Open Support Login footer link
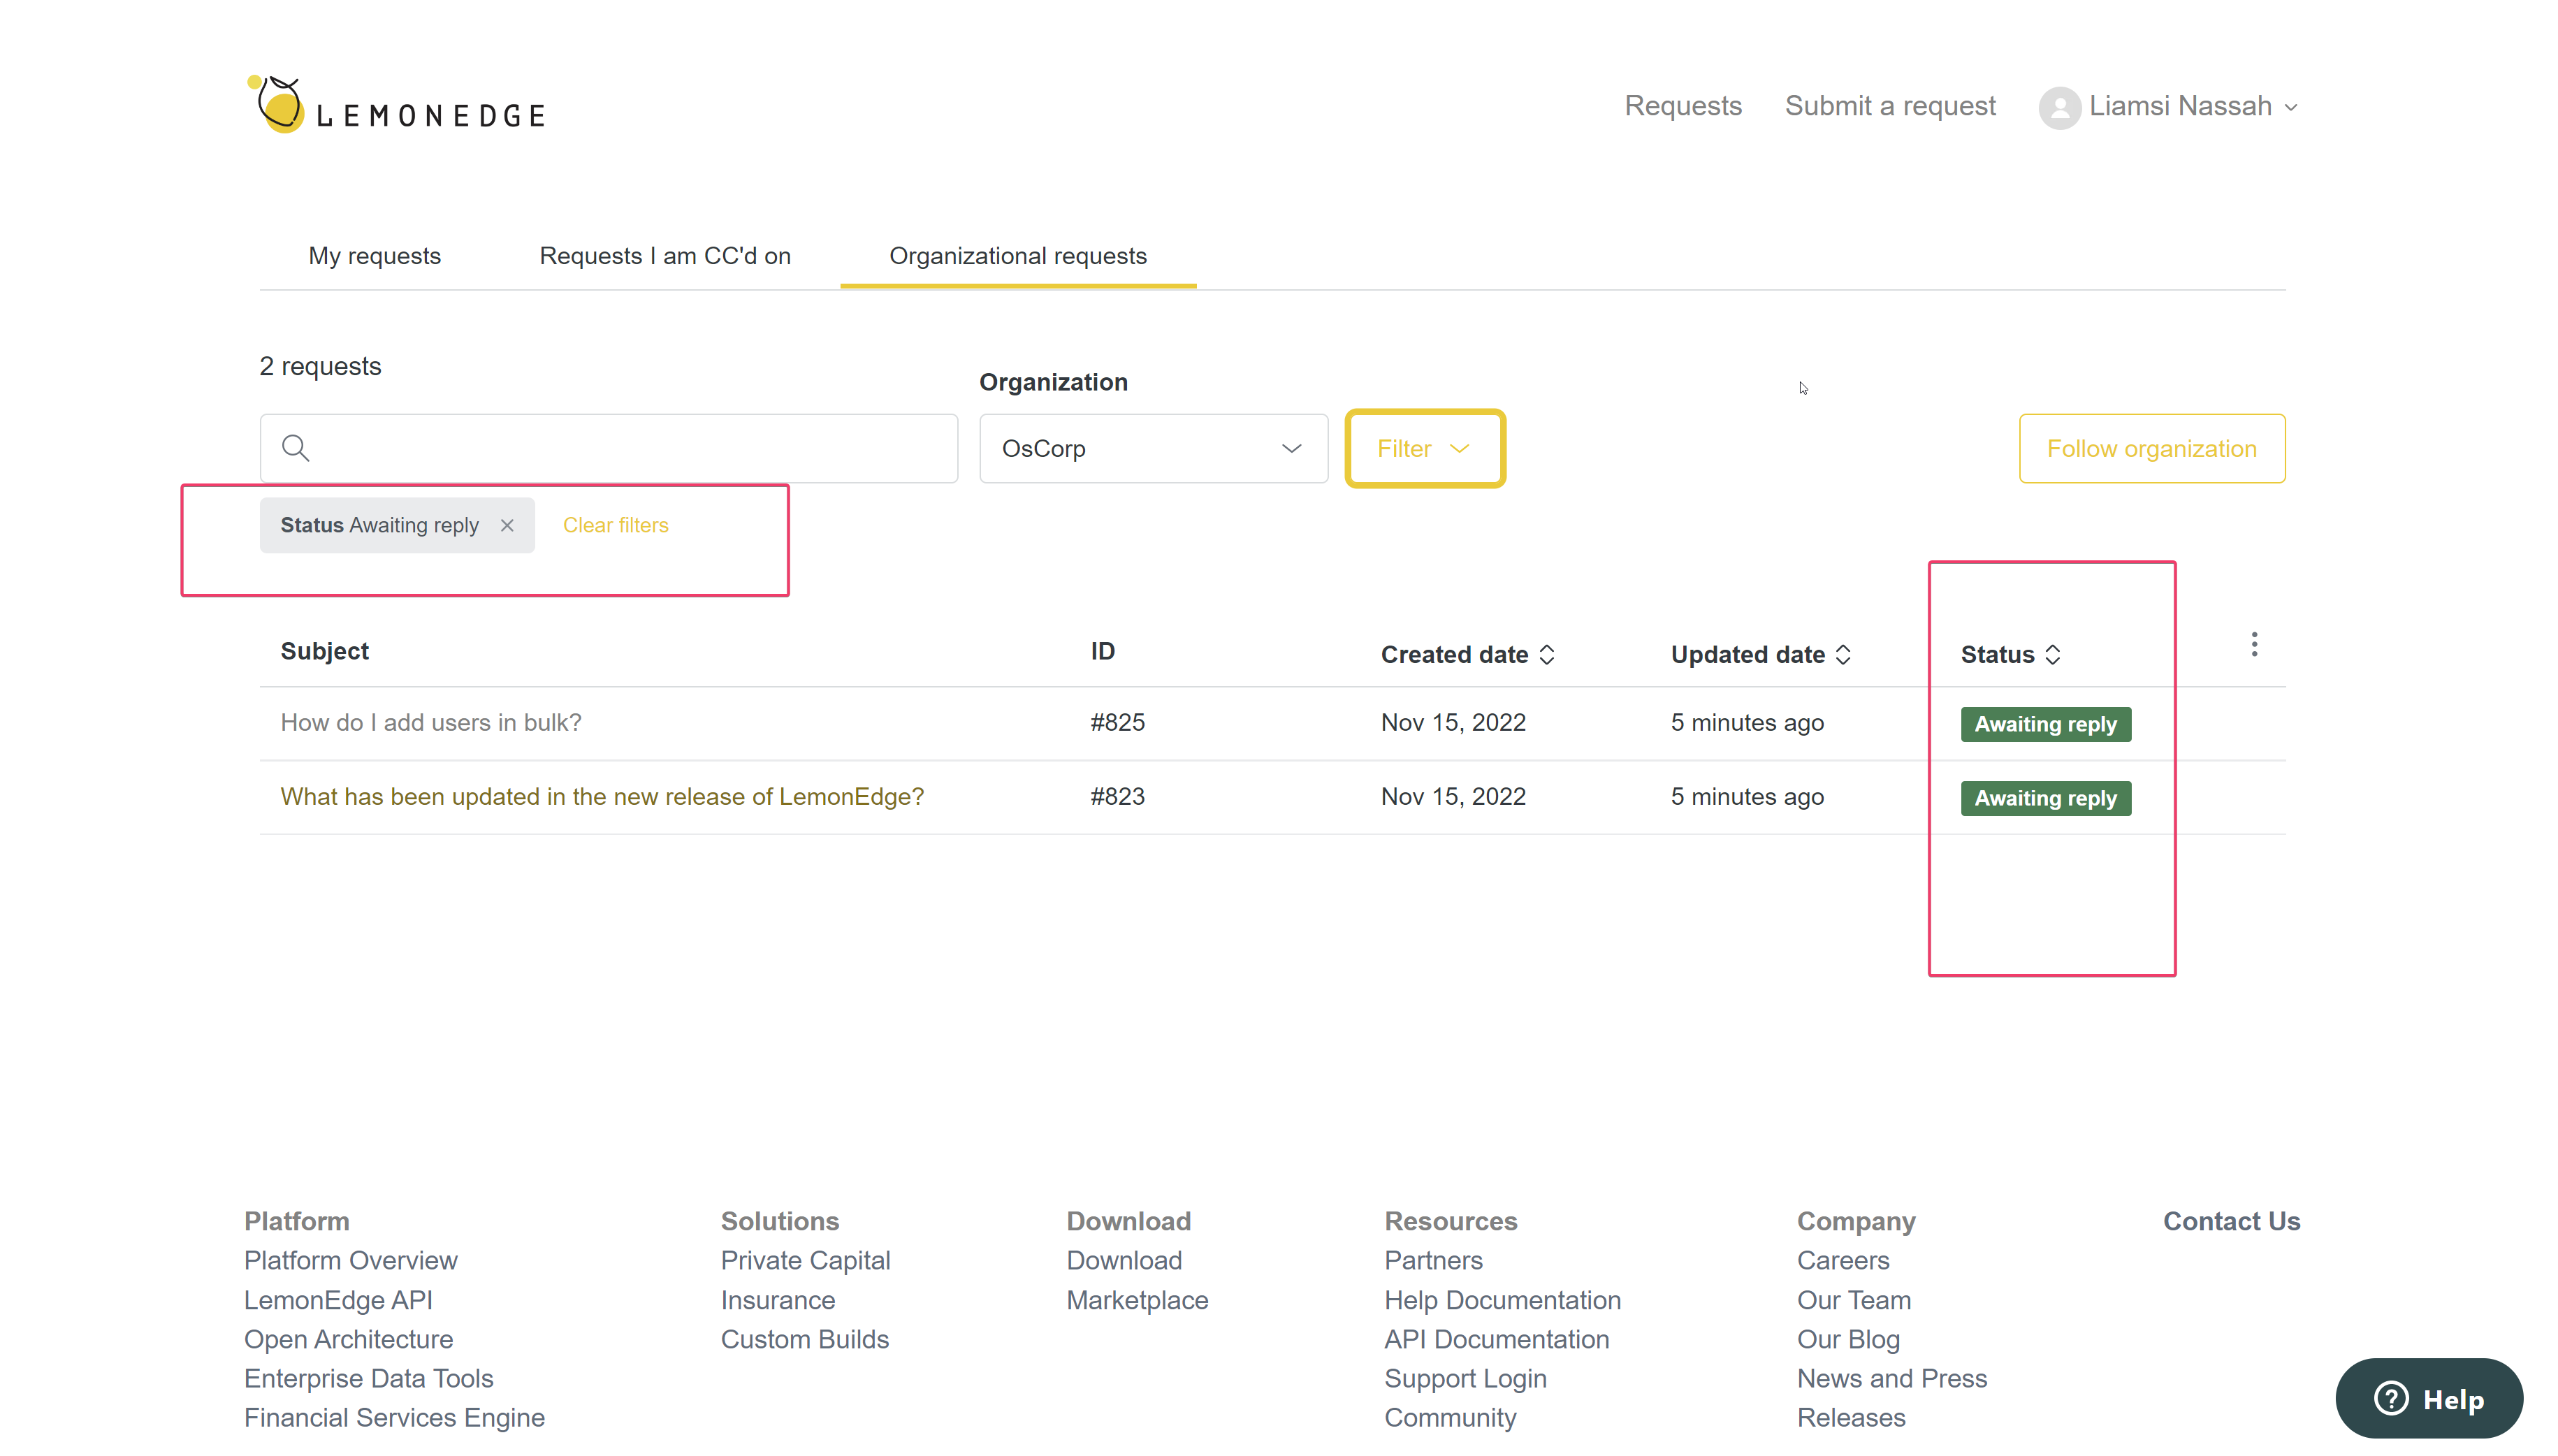The height and width of the screenshot is (1456, 2558). [1465, 1378]
